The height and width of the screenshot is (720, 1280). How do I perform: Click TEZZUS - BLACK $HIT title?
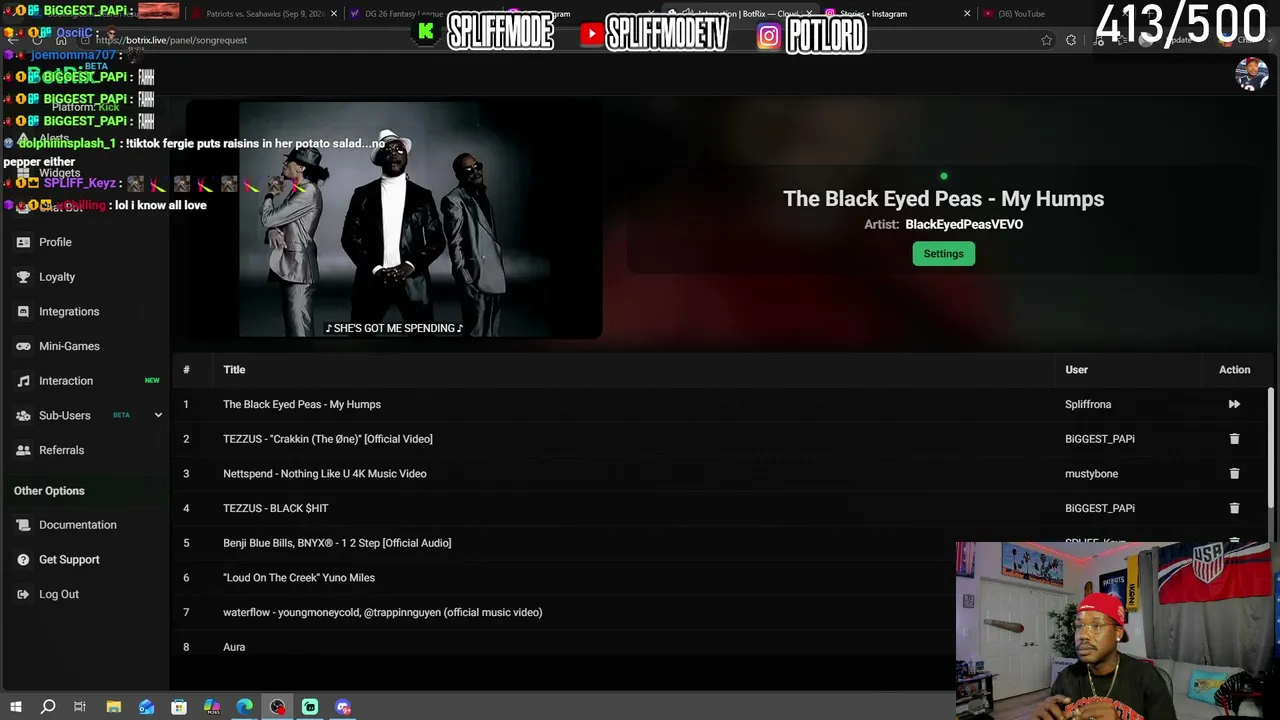(276, 508)
